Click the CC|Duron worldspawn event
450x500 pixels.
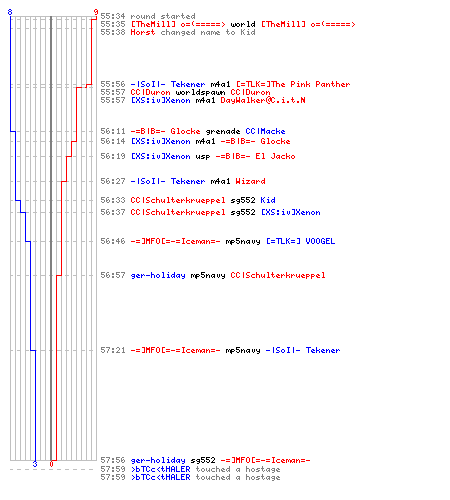(185, 92)
